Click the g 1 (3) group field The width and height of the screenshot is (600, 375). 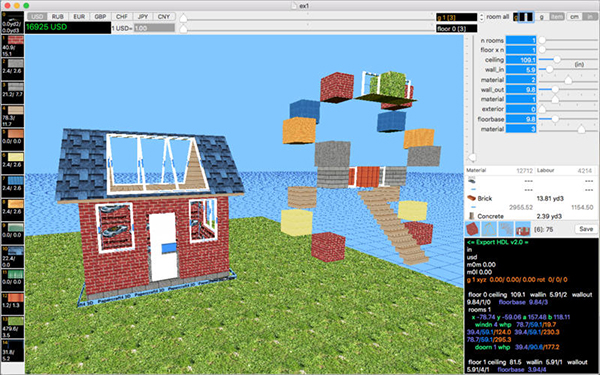[x=457, y=17]
